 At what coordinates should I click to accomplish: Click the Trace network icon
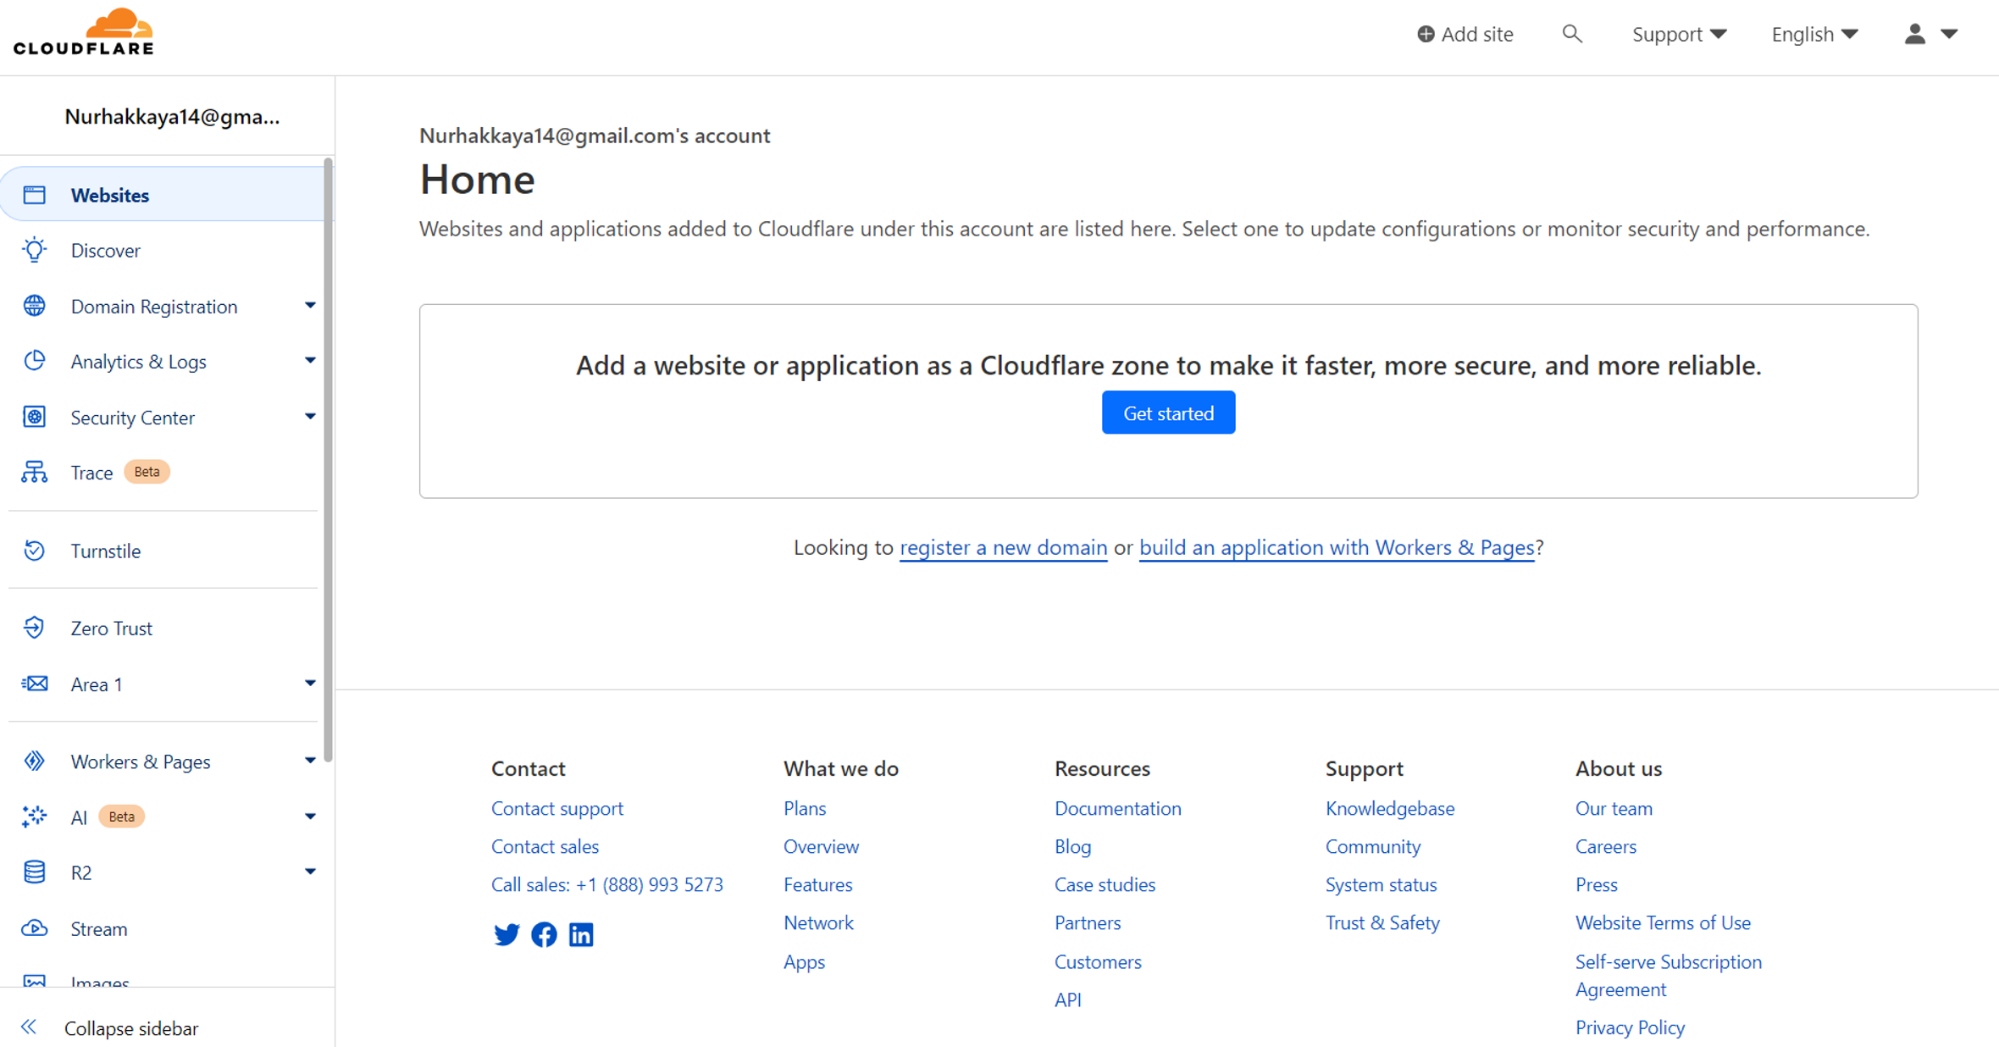coord(34,472)
